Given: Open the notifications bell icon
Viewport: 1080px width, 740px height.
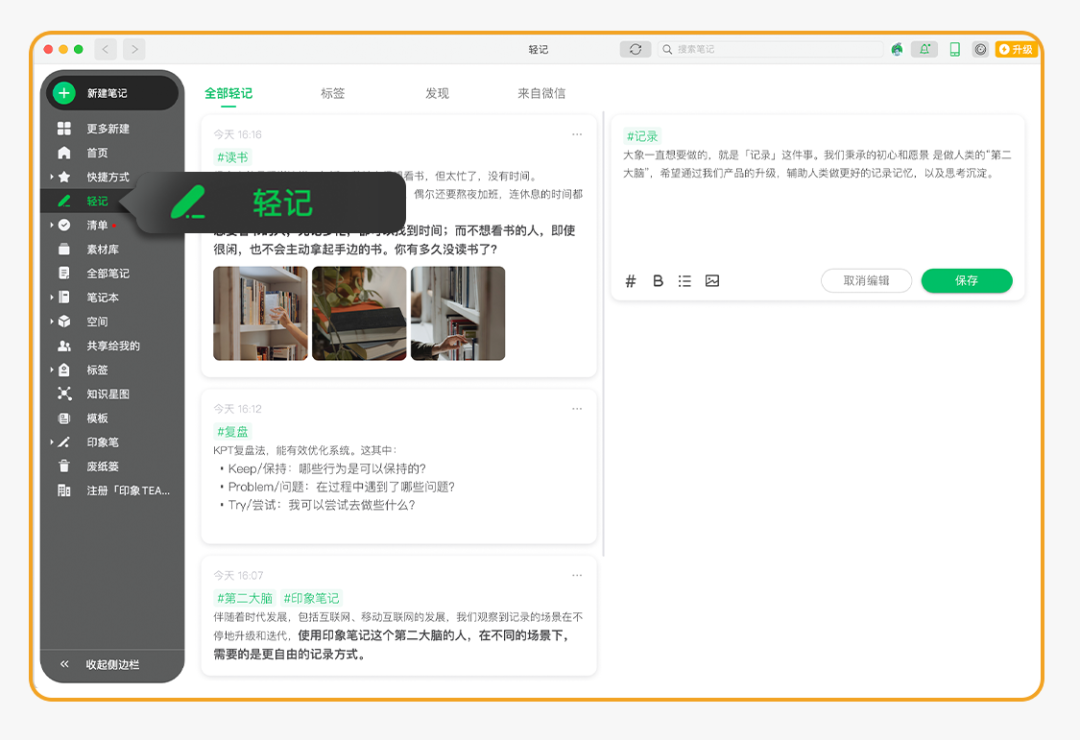Looking at the screenshot, I should coord(924,49).
